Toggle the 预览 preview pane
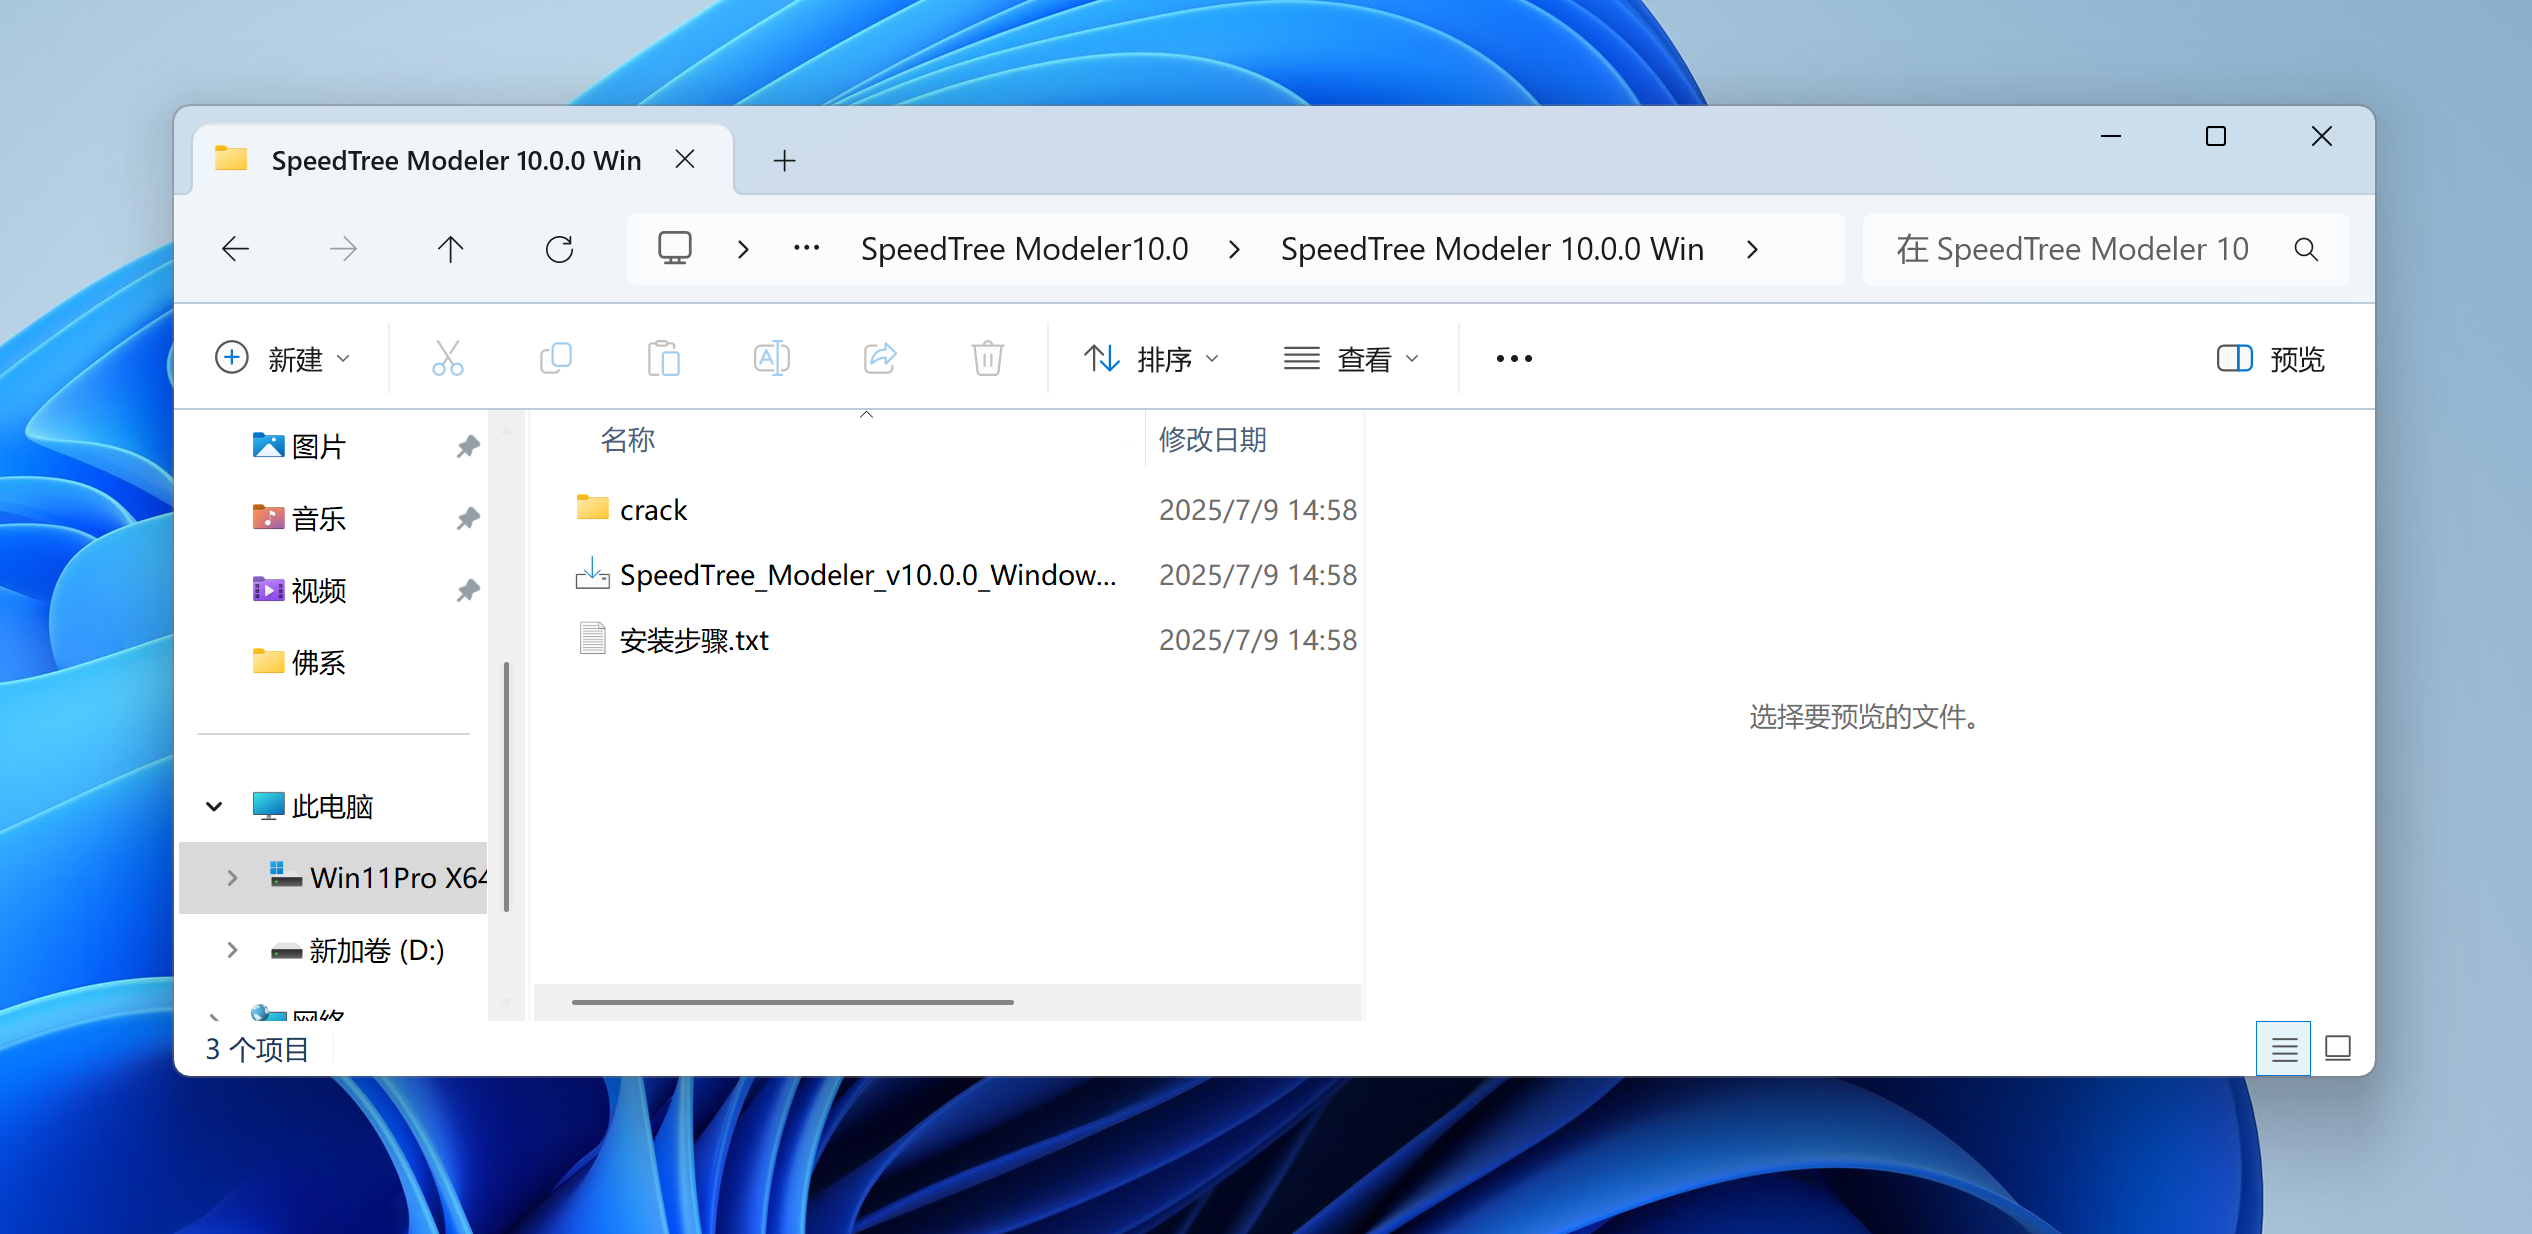This screenshot has height=1234, width=2532. click(2270, 358)
